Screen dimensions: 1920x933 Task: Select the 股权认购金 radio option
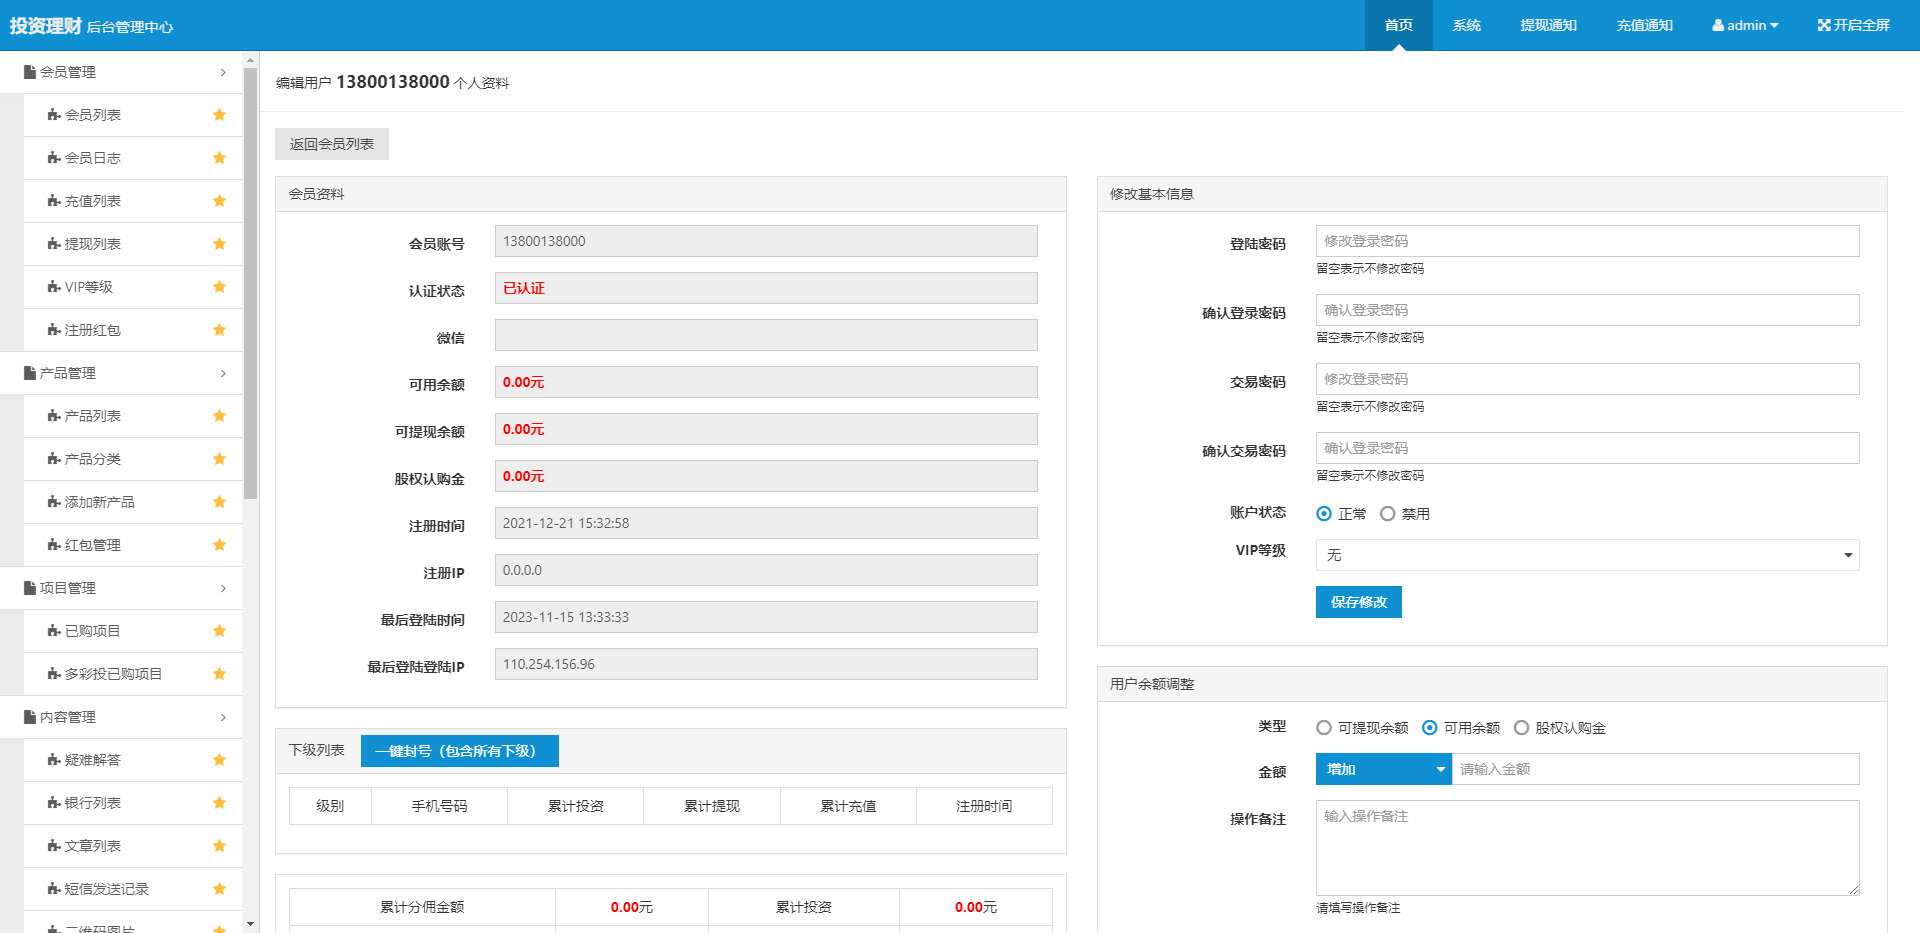pos(1521,728)
